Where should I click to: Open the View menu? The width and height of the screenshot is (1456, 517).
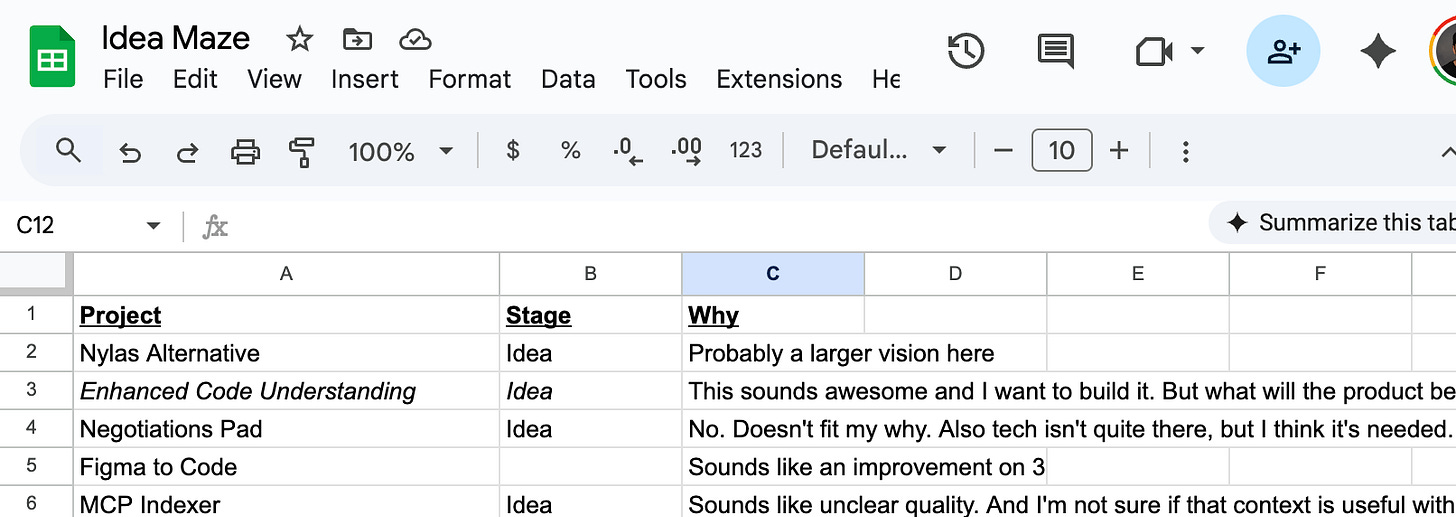pos(274,79)
